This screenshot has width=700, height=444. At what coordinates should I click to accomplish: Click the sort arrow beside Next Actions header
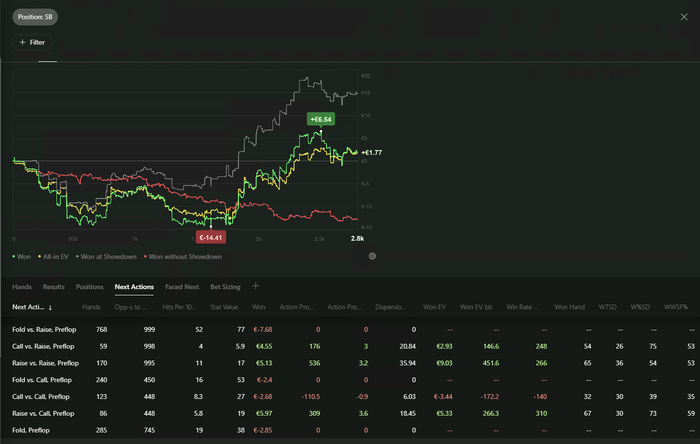pyautogui.click(x=50, y=307)
